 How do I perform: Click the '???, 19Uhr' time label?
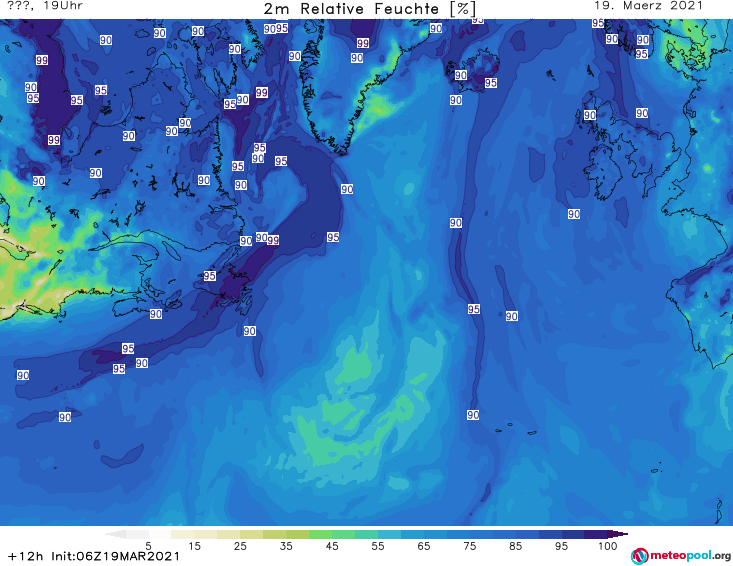[x=46, y=6]
